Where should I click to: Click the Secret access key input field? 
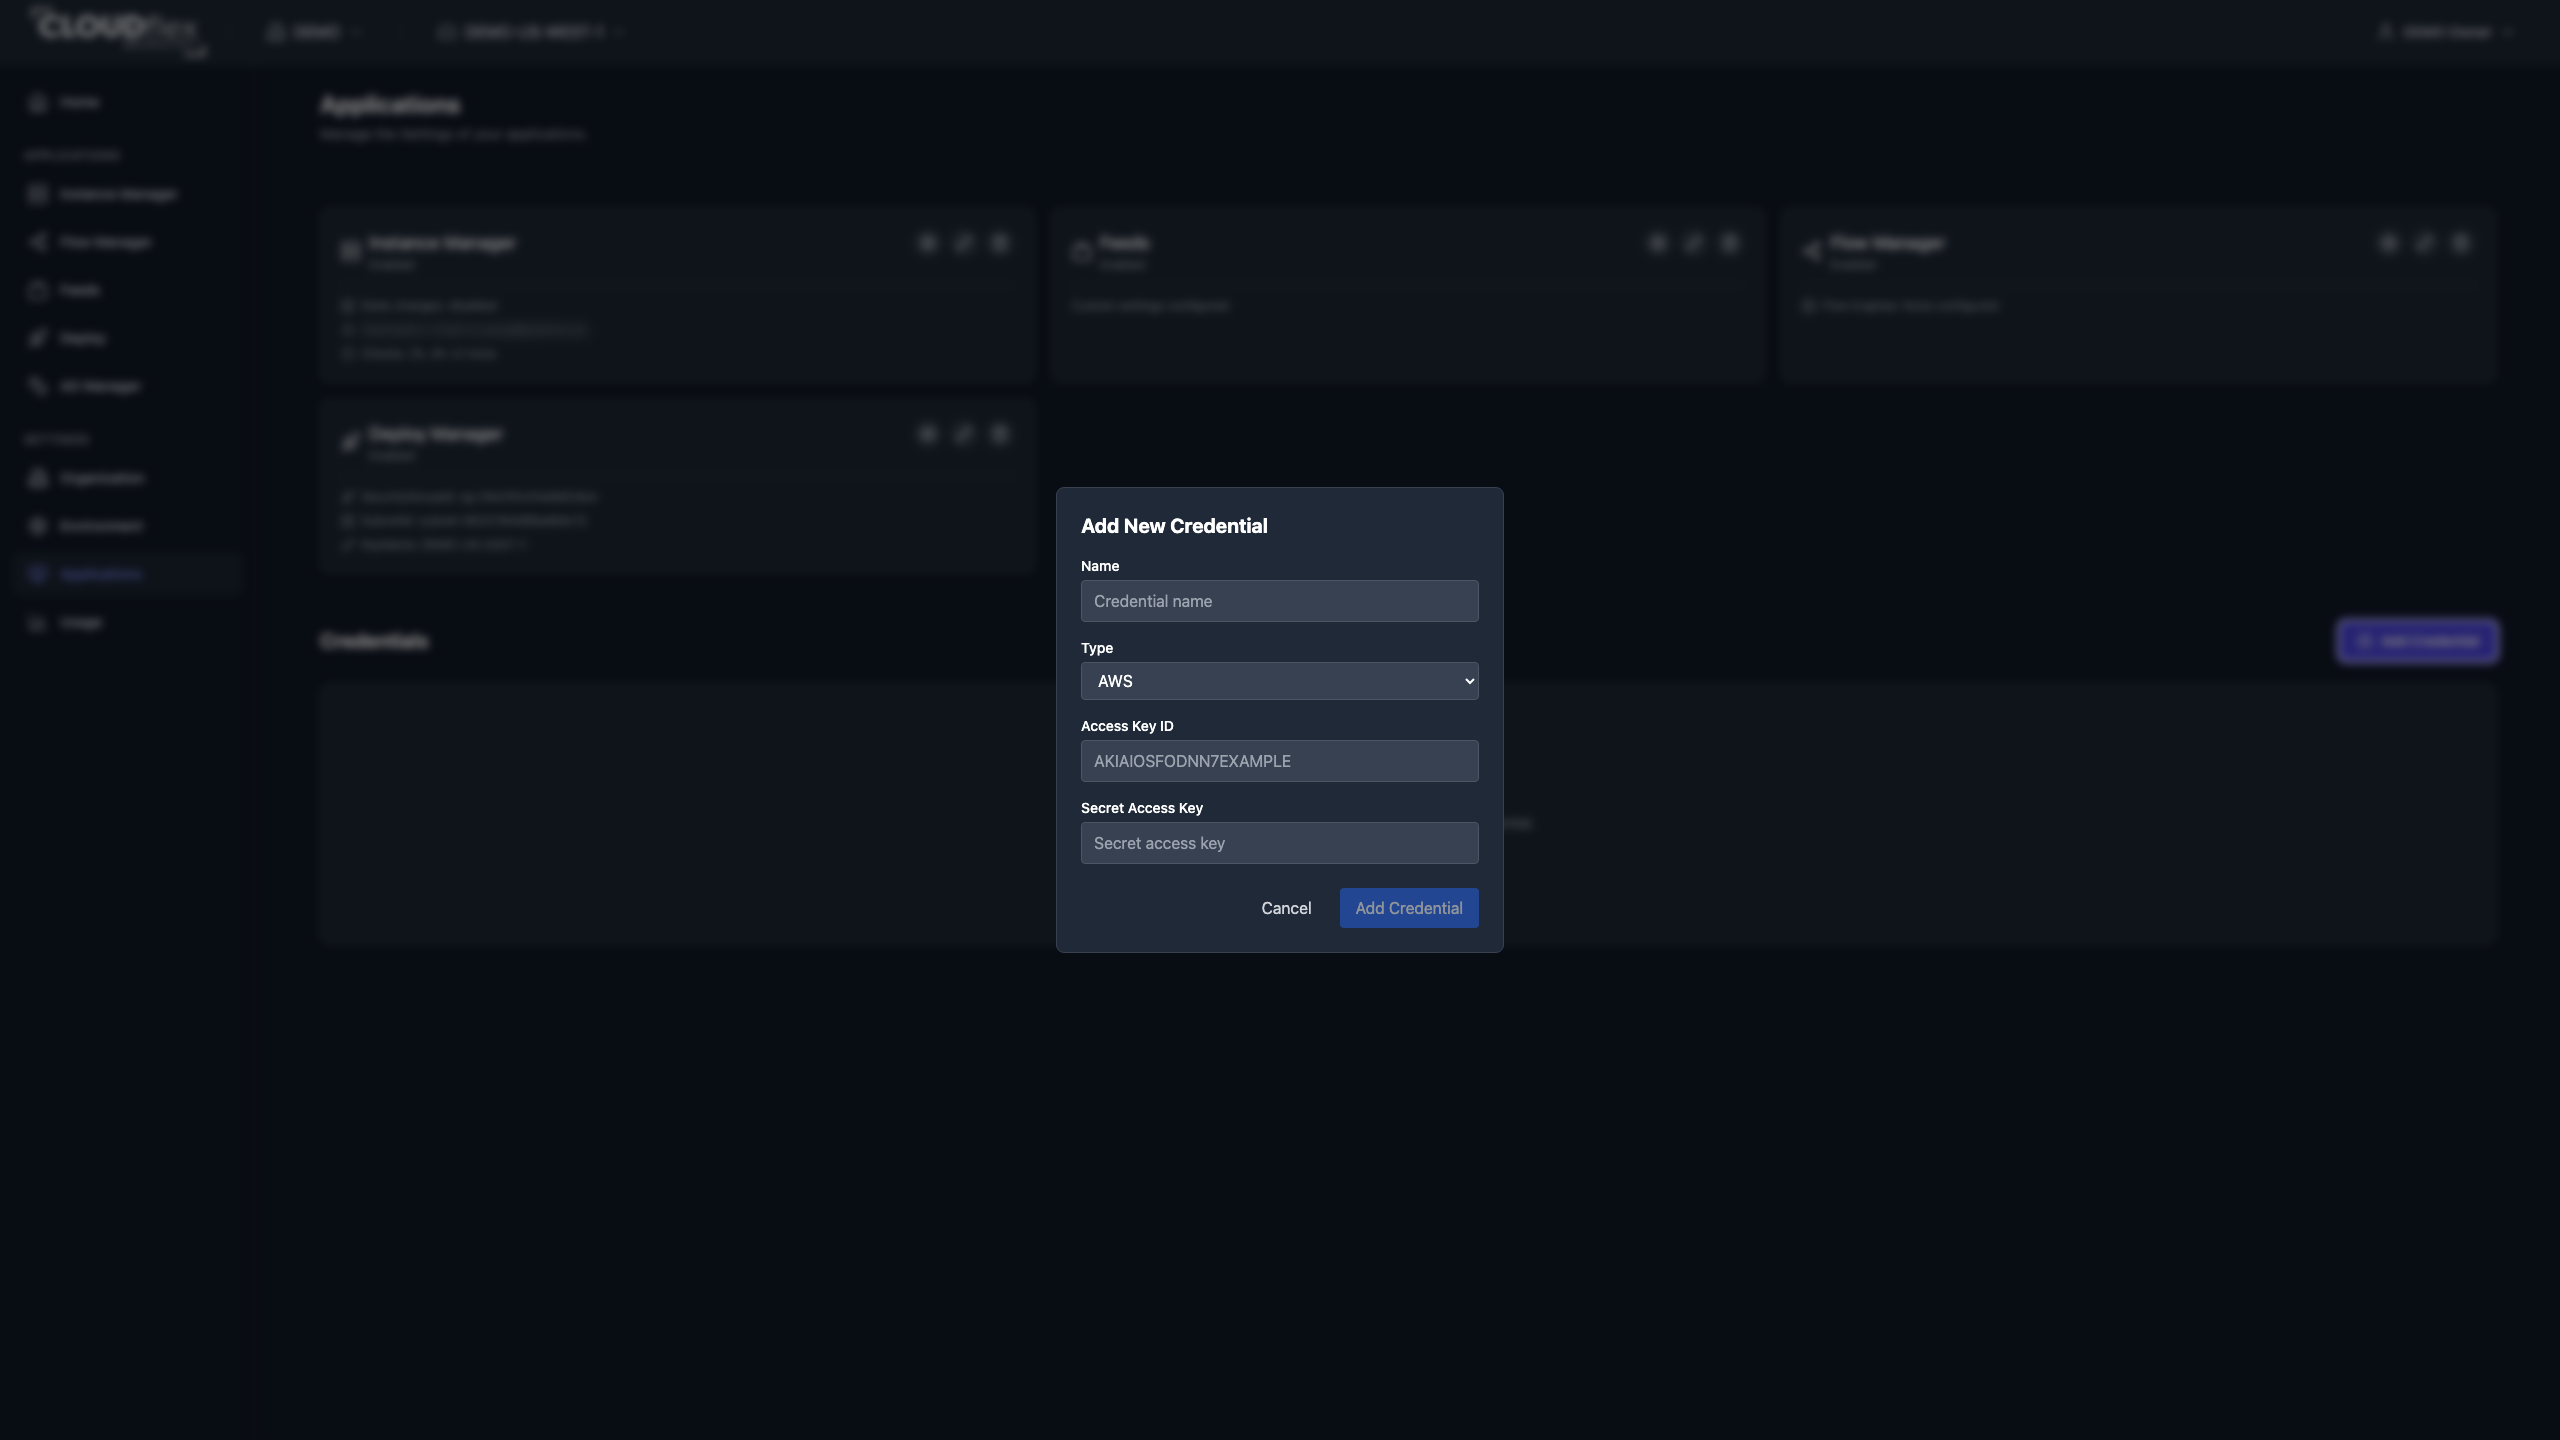[1279, 843]
